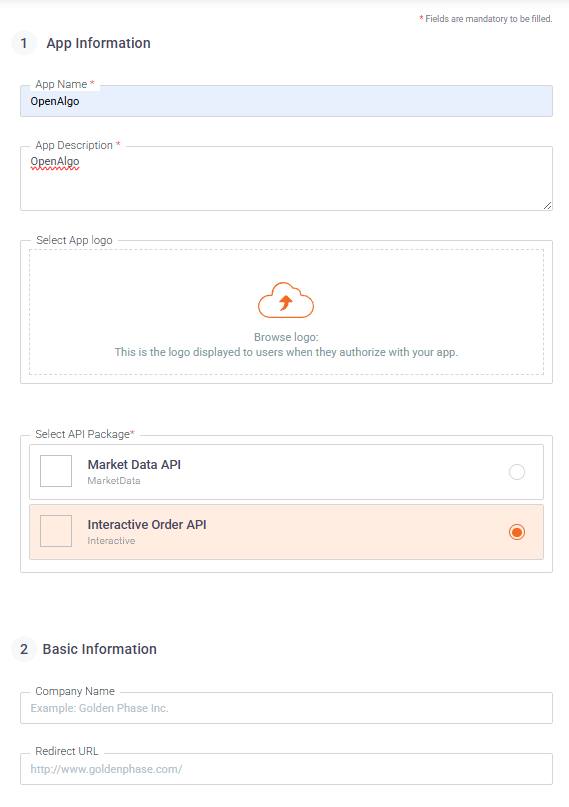Click the Interactive Order API logo placeholder

pos(56,531)
